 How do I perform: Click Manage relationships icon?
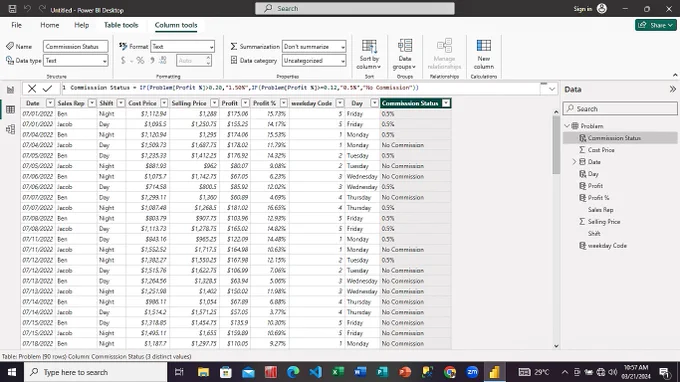[x=445, y=46]
